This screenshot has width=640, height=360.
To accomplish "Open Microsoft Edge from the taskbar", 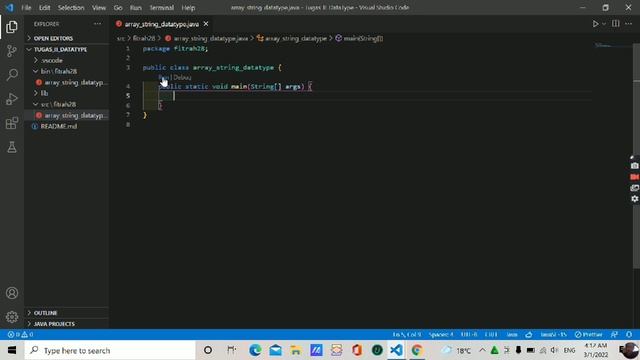I will pos(255,350).
